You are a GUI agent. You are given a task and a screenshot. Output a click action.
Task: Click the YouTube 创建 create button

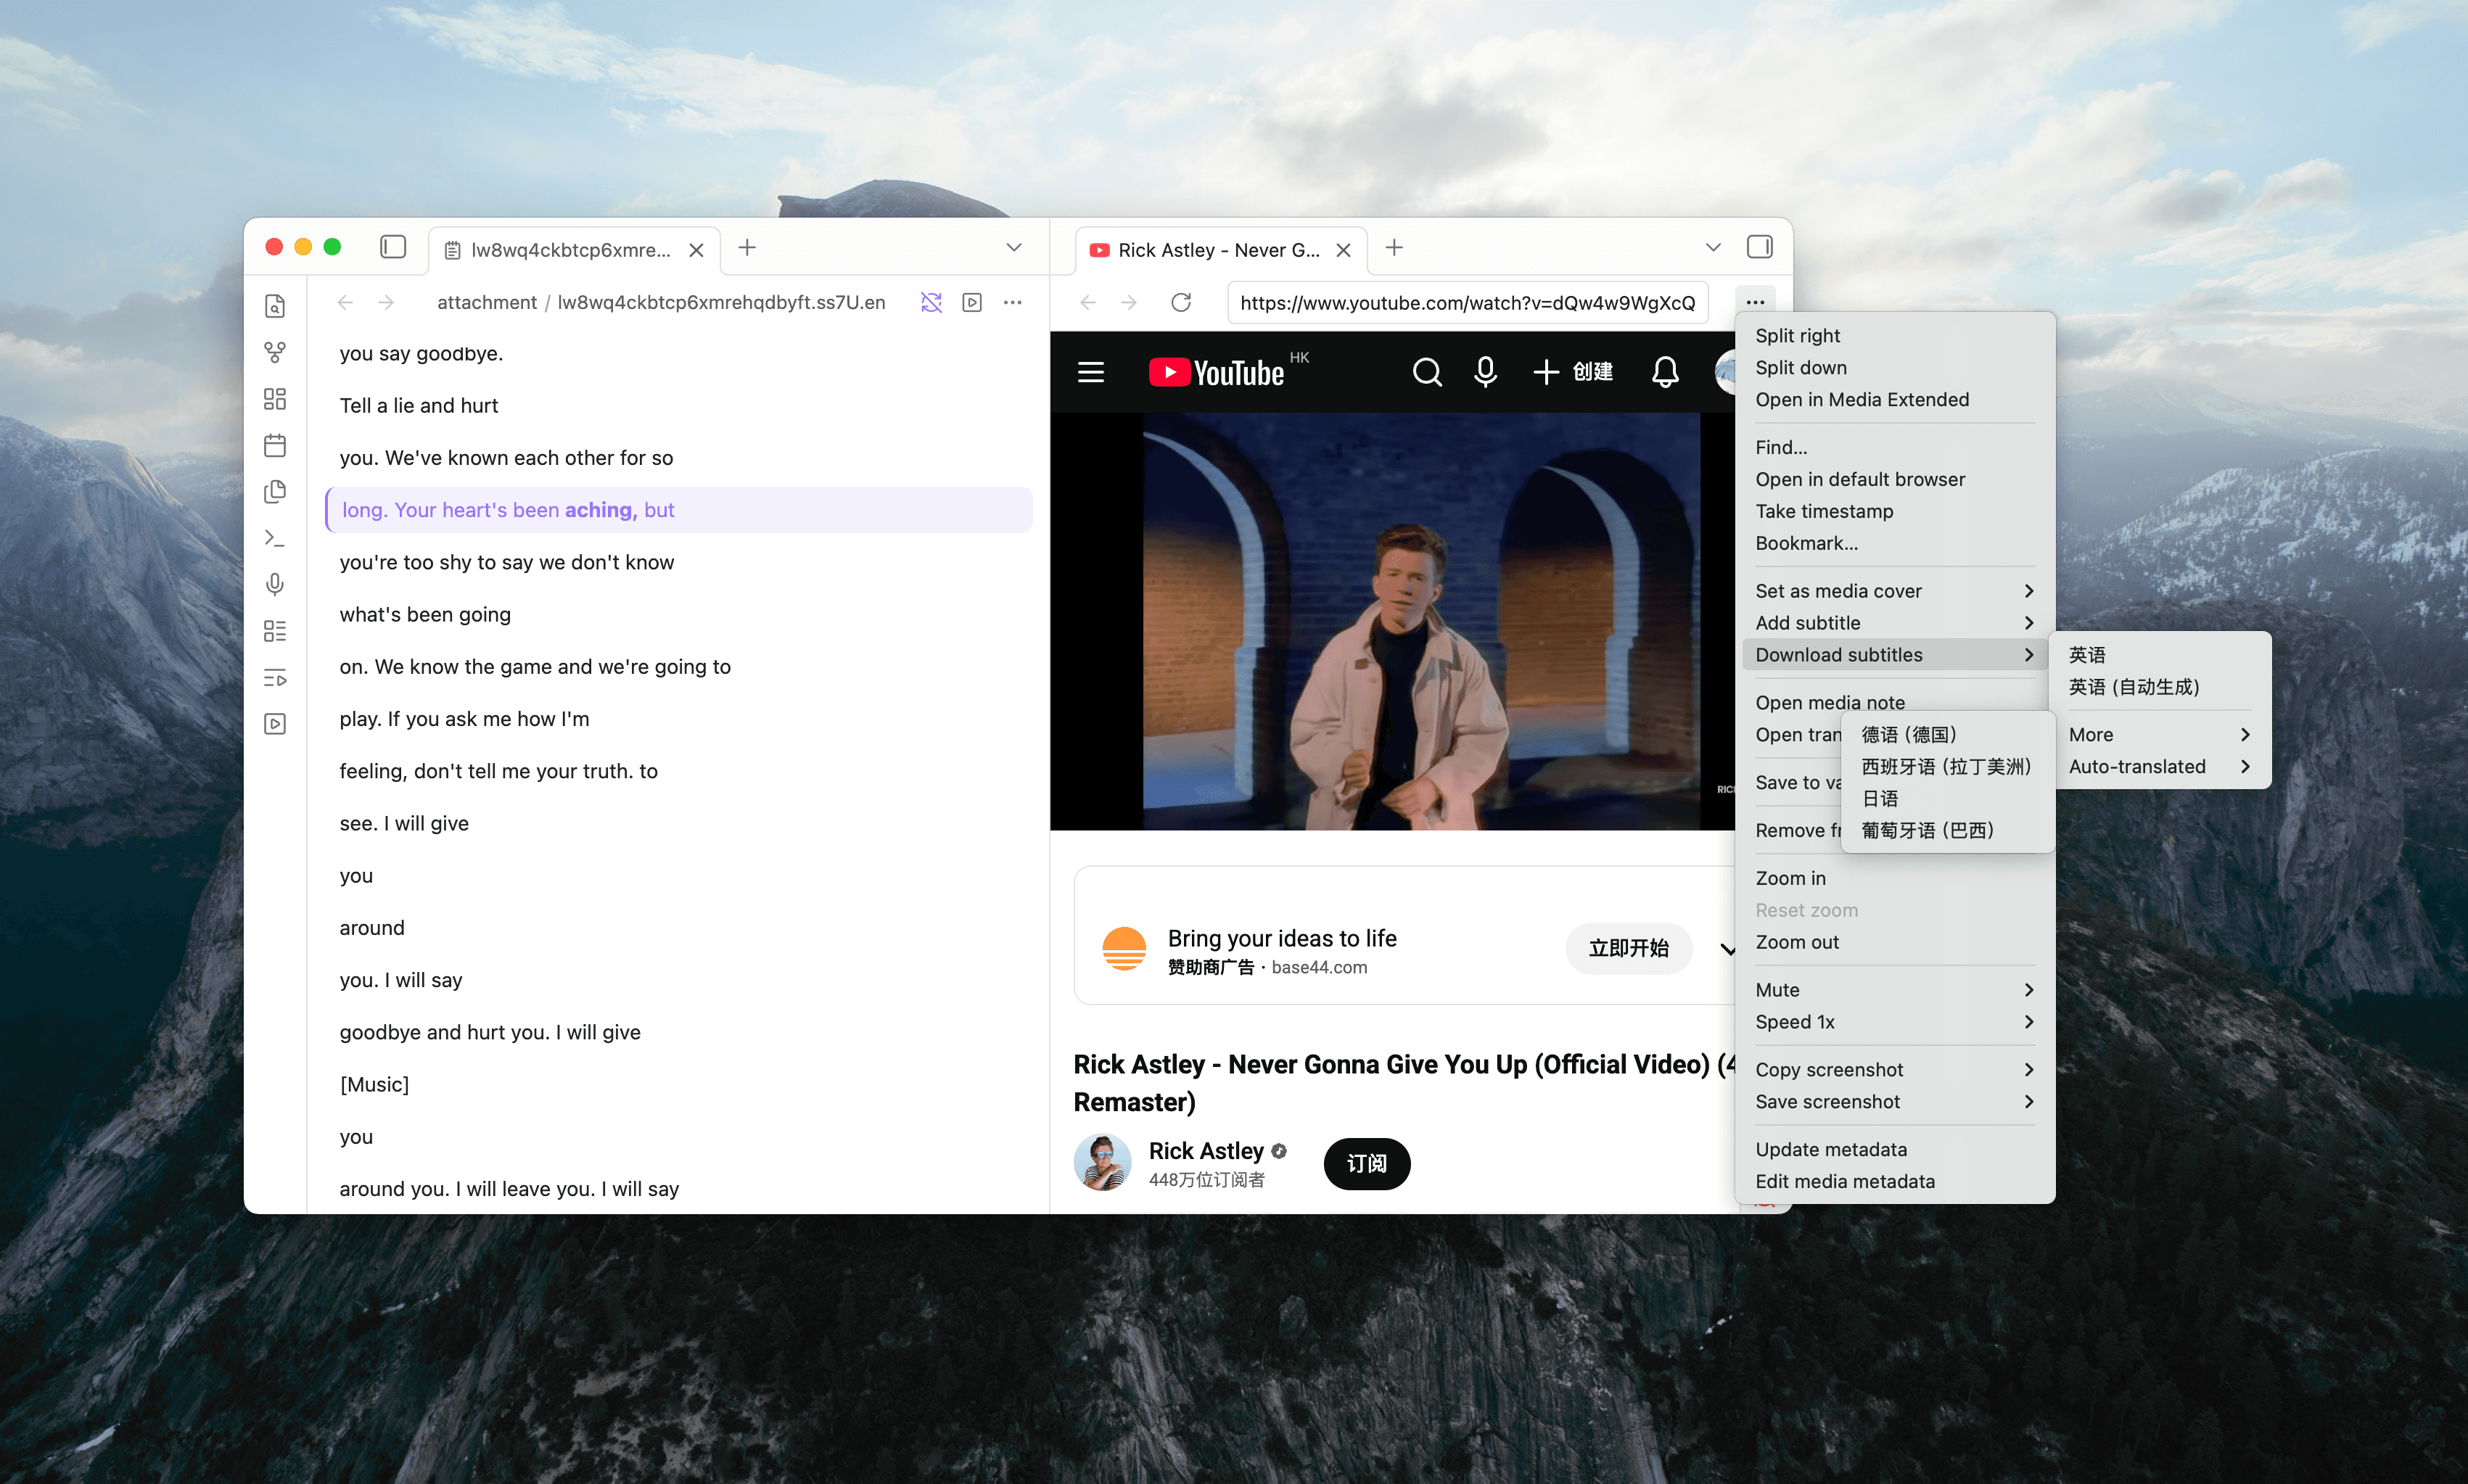pos(1573,372)
